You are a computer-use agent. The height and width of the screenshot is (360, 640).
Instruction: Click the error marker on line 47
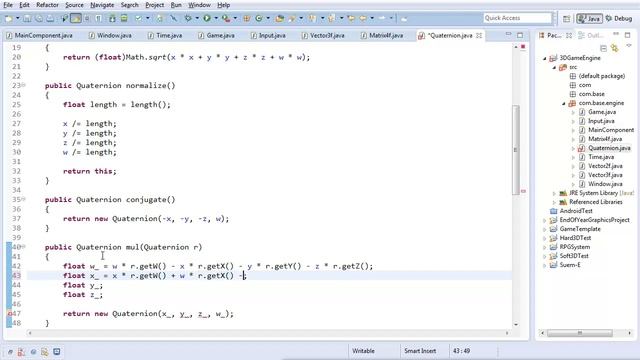(x=9, y=313)
